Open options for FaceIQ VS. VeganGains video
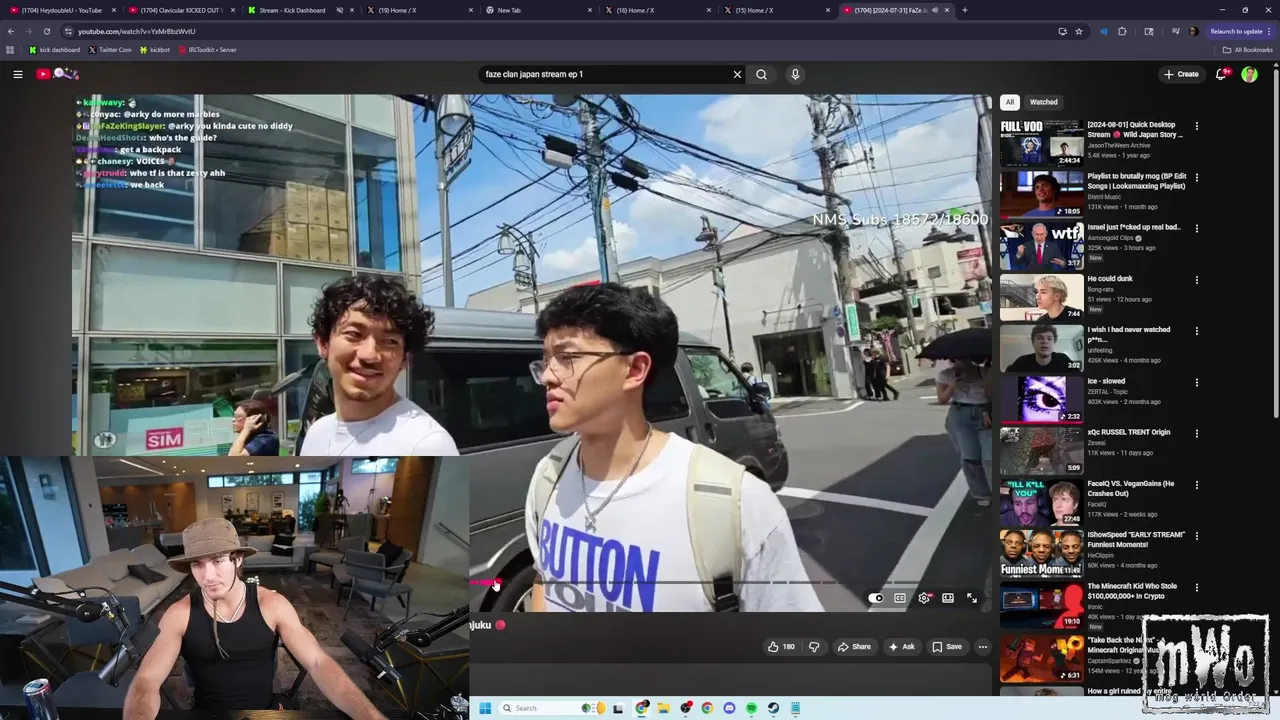 tap(1196, 485)
